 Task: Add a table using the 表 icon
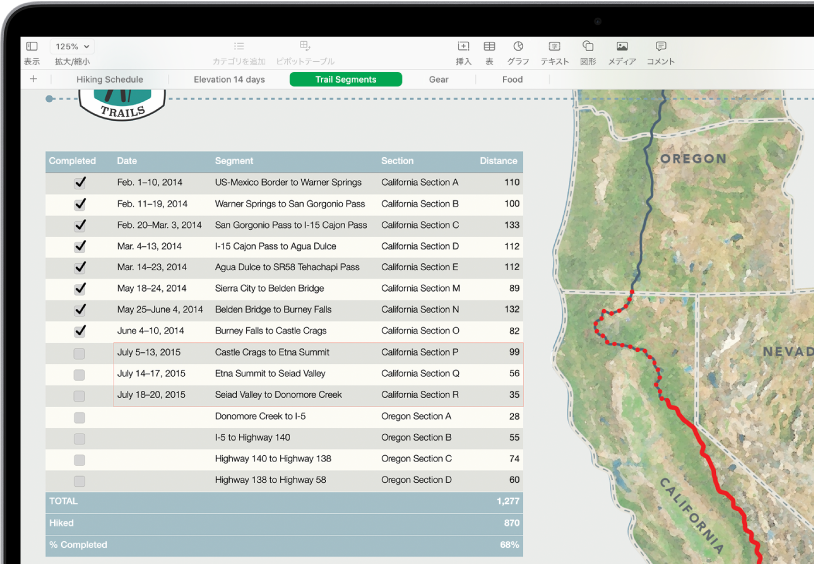(490, 47)
